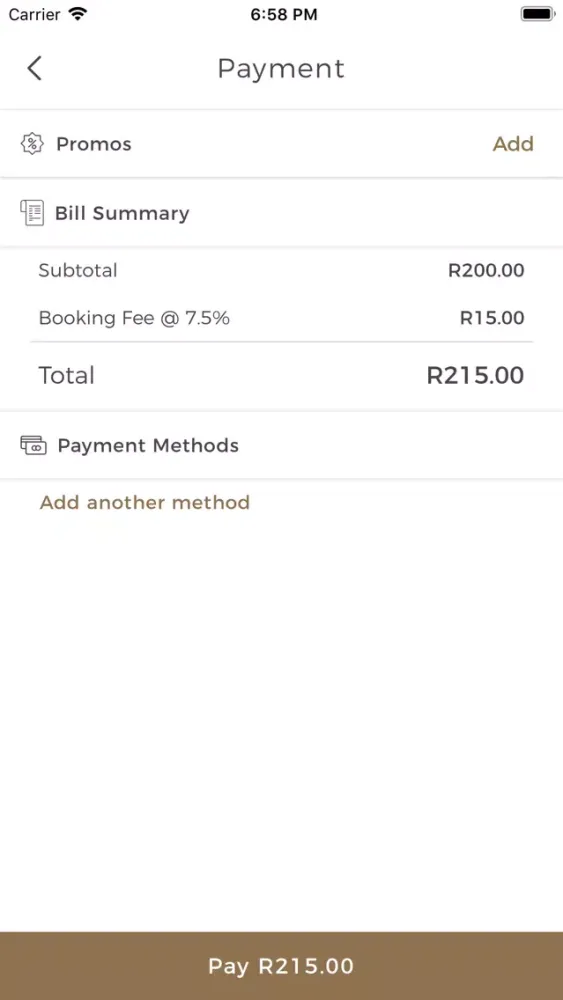The image size is (563, 1000).
Task: Tap the battery icon in status bar
Action: pos(537,14)
